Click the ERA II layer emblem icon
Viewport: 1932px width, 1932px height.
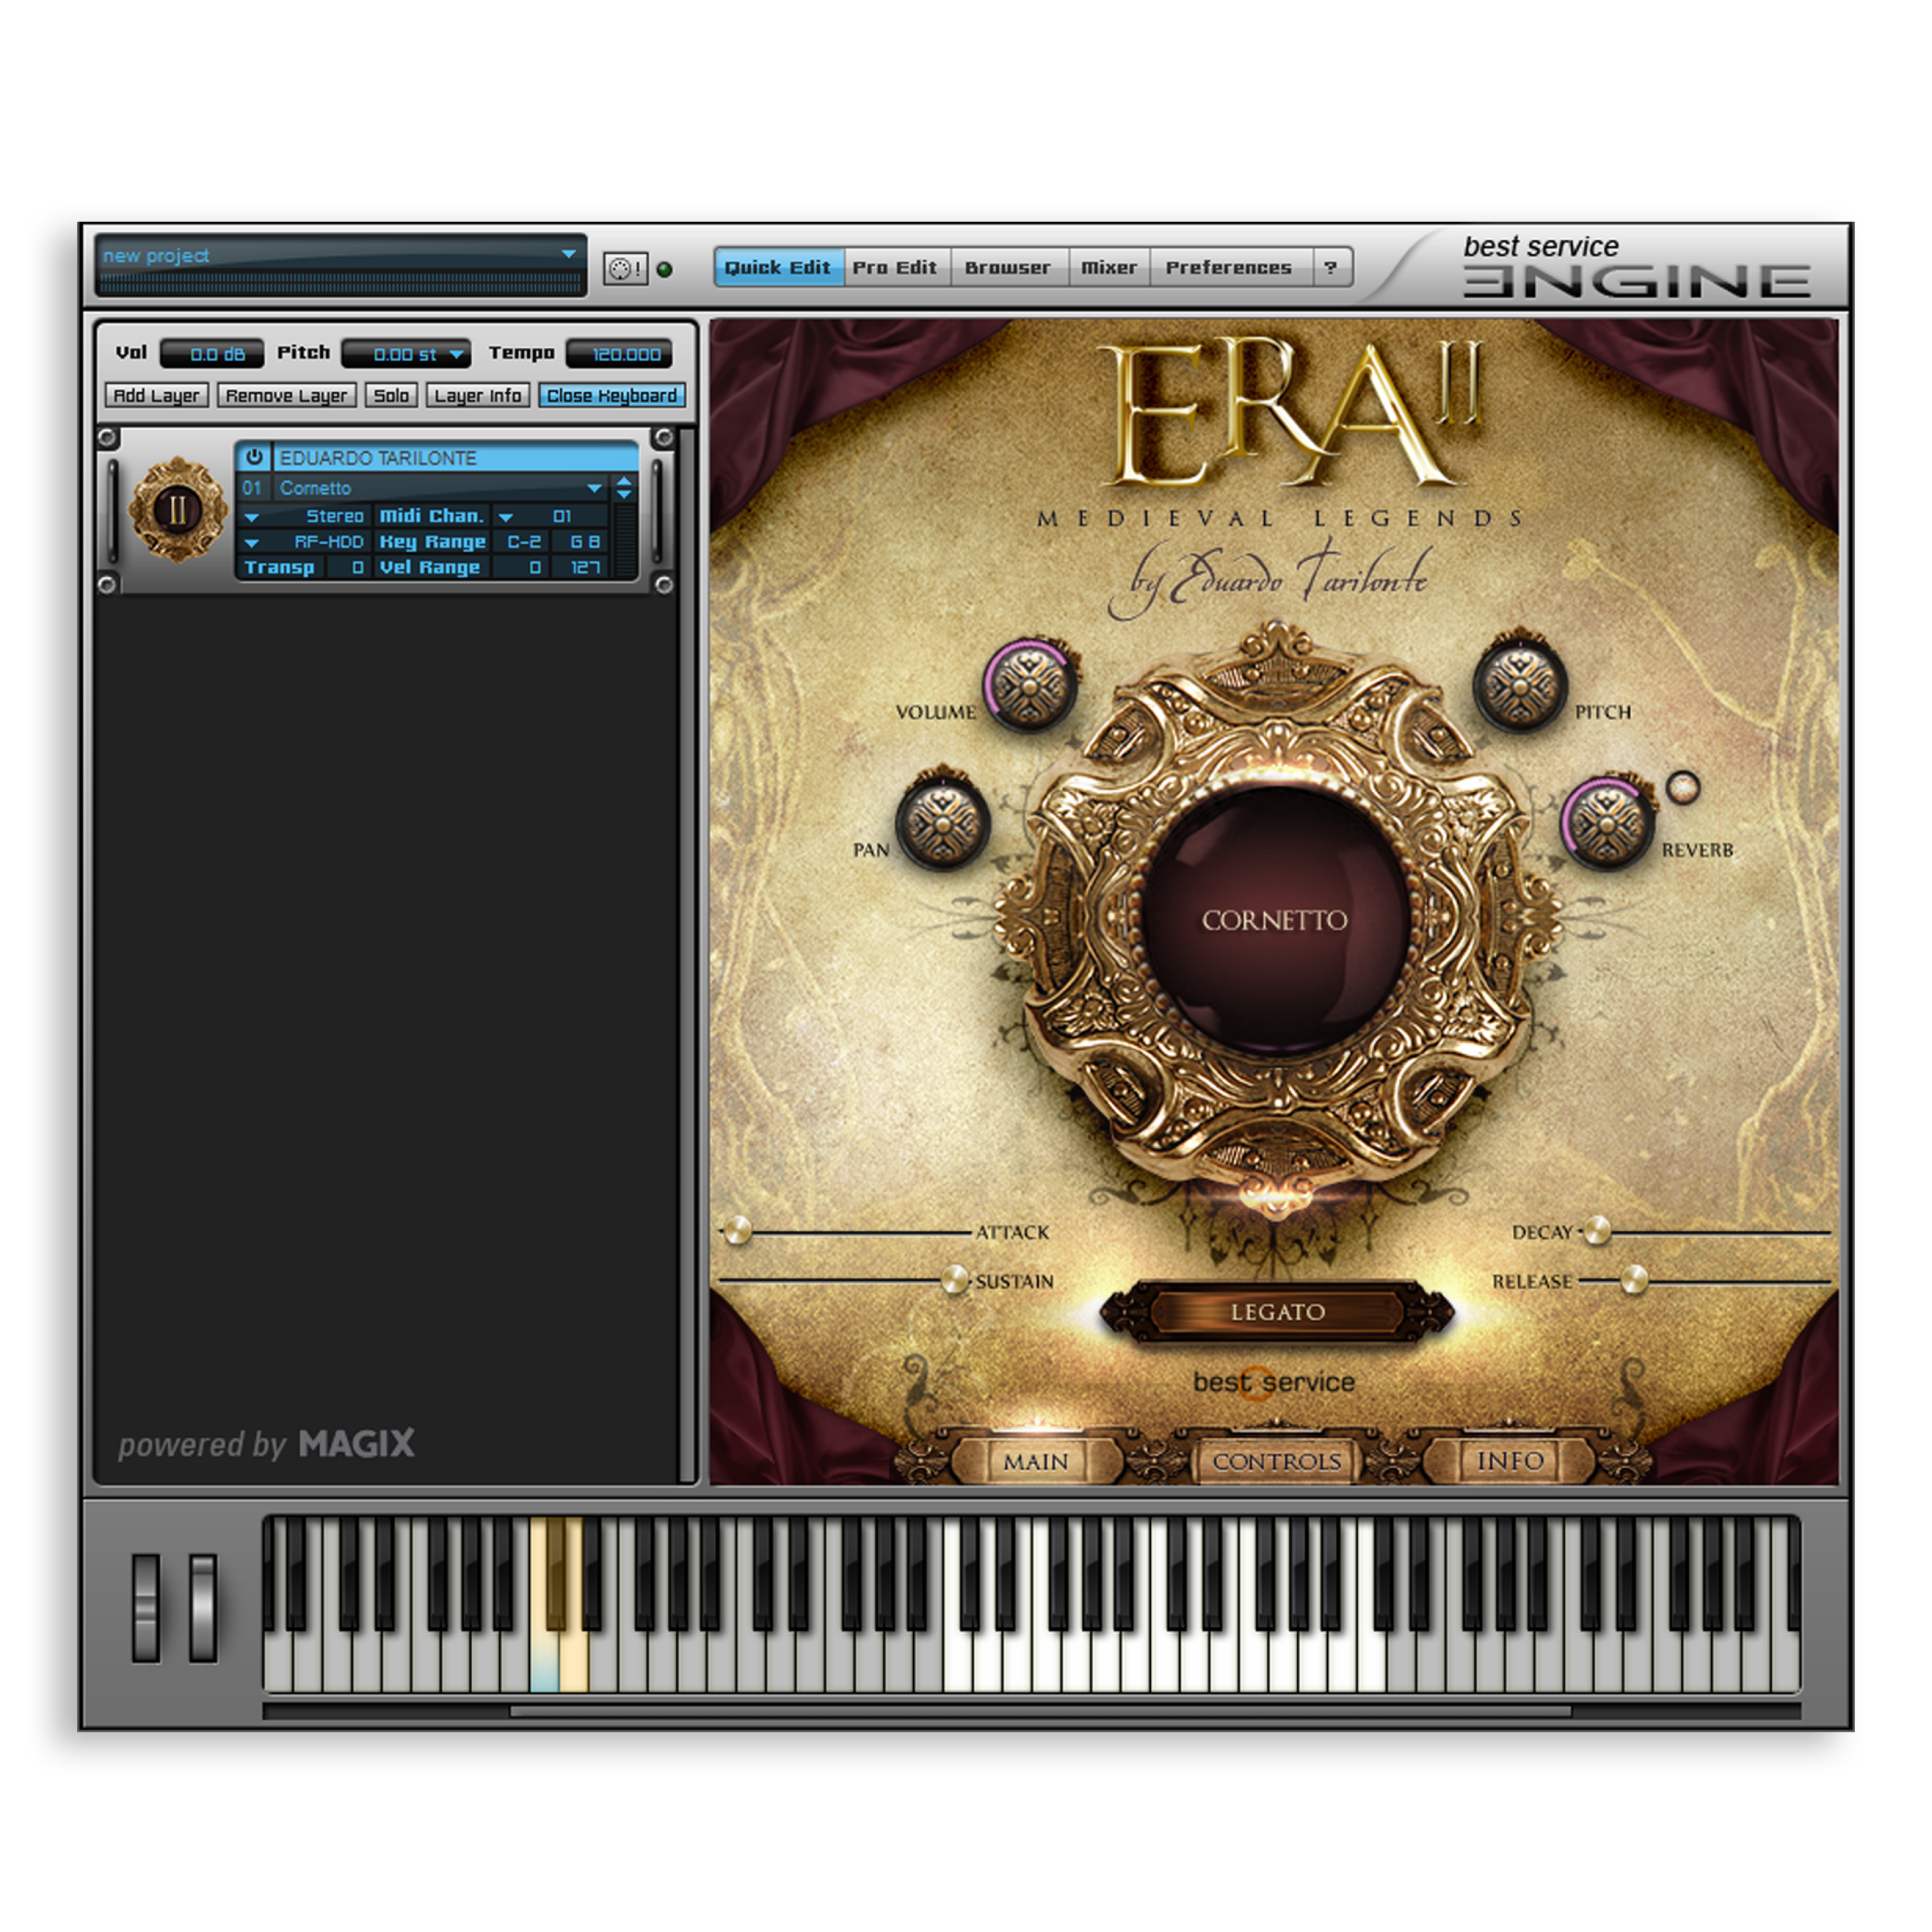point(177,510)
